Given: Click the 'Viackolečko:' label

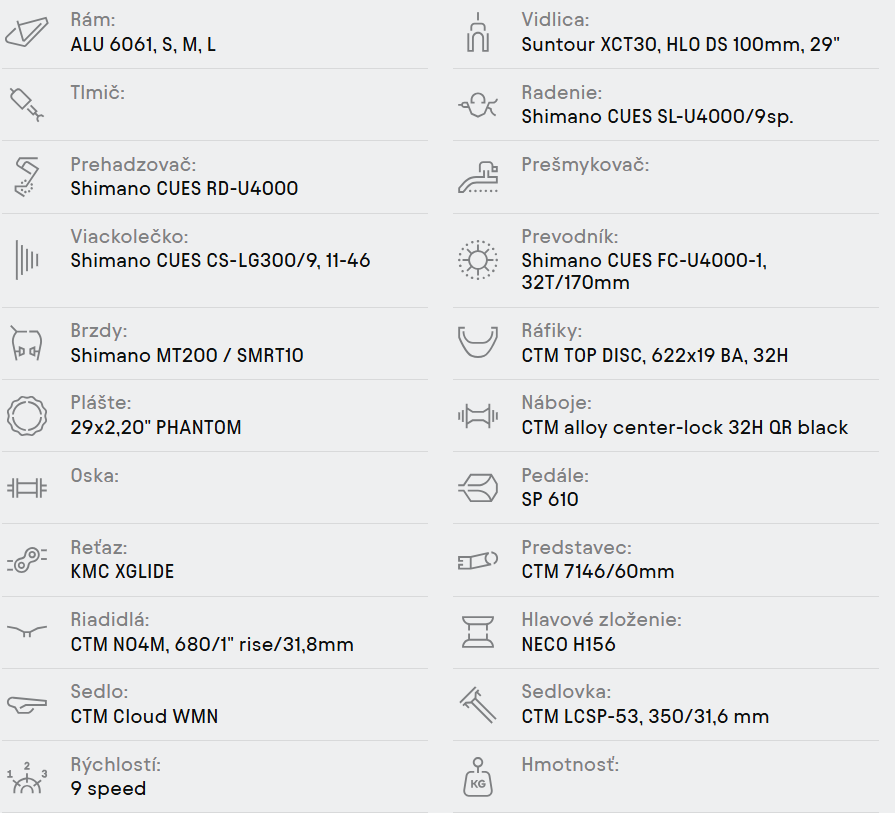Looking at the screenshot, I should pyautogui.click(x=130, y=236).
